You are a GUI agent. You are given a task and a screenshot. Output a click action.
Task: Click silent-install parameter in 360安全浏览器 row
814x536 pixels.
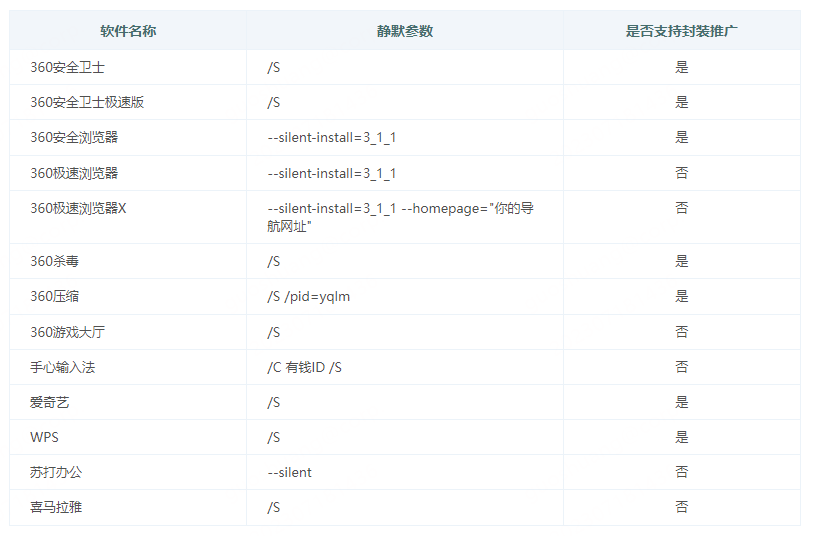tap(332, 138)
